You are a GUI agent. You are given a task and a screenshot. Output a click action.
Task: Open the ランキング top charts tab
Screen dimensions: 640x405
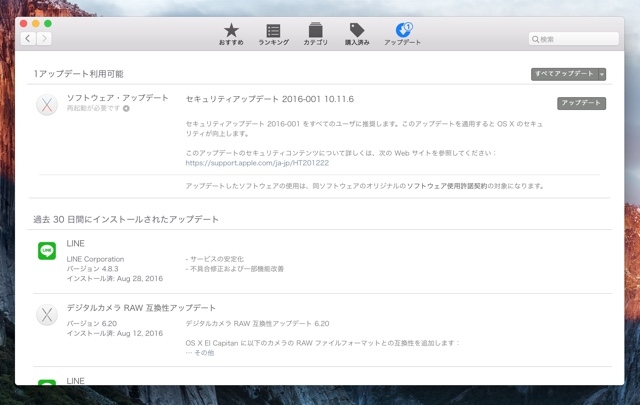coord(273,34)
